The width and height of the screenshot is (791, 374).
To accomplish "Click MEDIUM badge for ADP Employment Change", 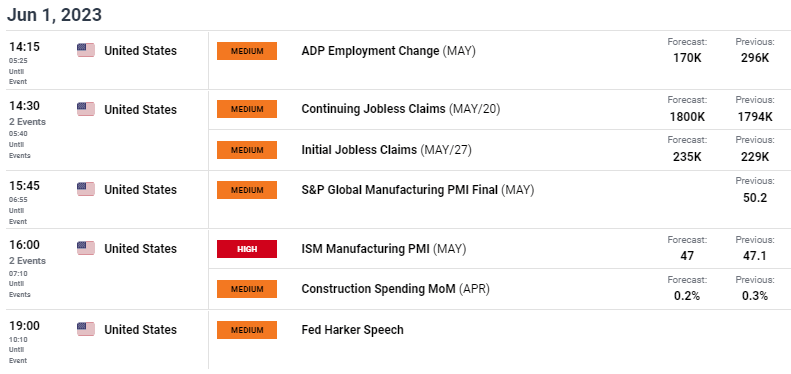I will click(247, 51).
